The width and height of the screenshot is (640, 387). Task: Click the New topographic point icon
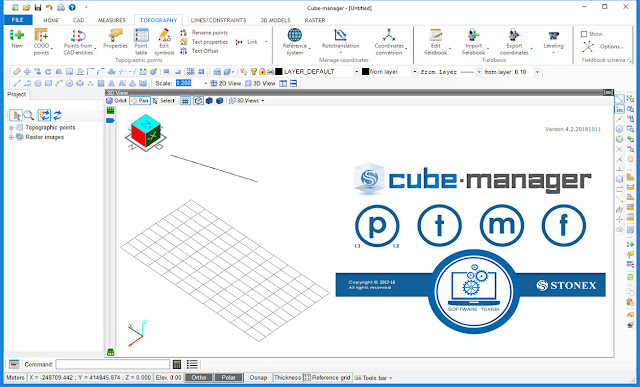coord(17,35)
